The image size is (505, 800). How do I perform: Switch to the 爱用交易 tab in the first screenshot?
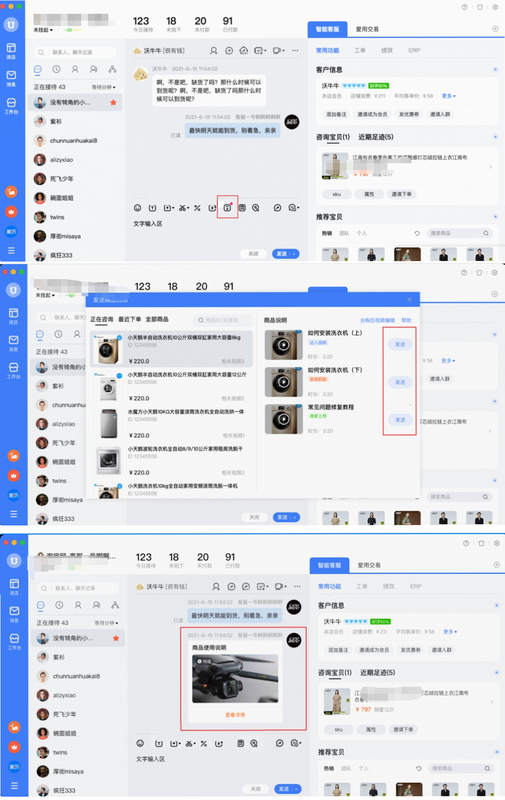(367, 29)
